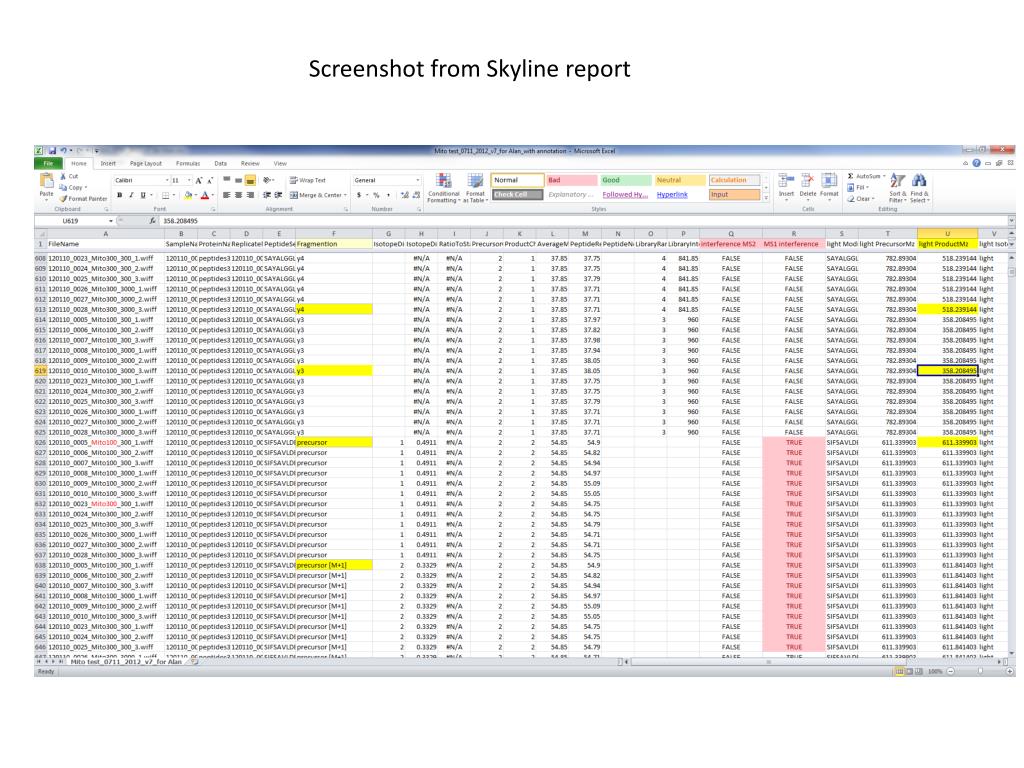This screenshot has width=1024, height=768.
Task: Toggle Align Text Left
Action: coord(227,195)
